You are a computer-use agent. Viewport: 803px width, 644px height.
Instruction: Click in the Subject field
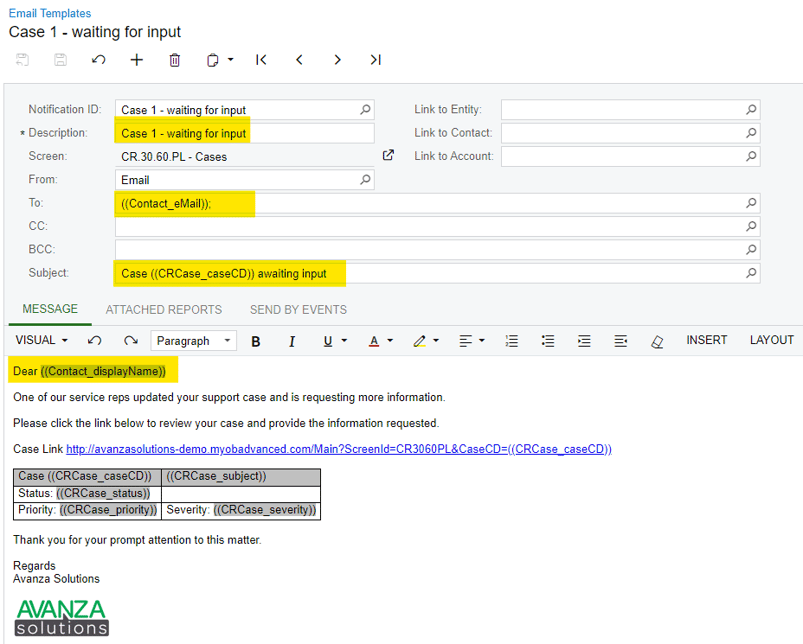click(438, 273)
